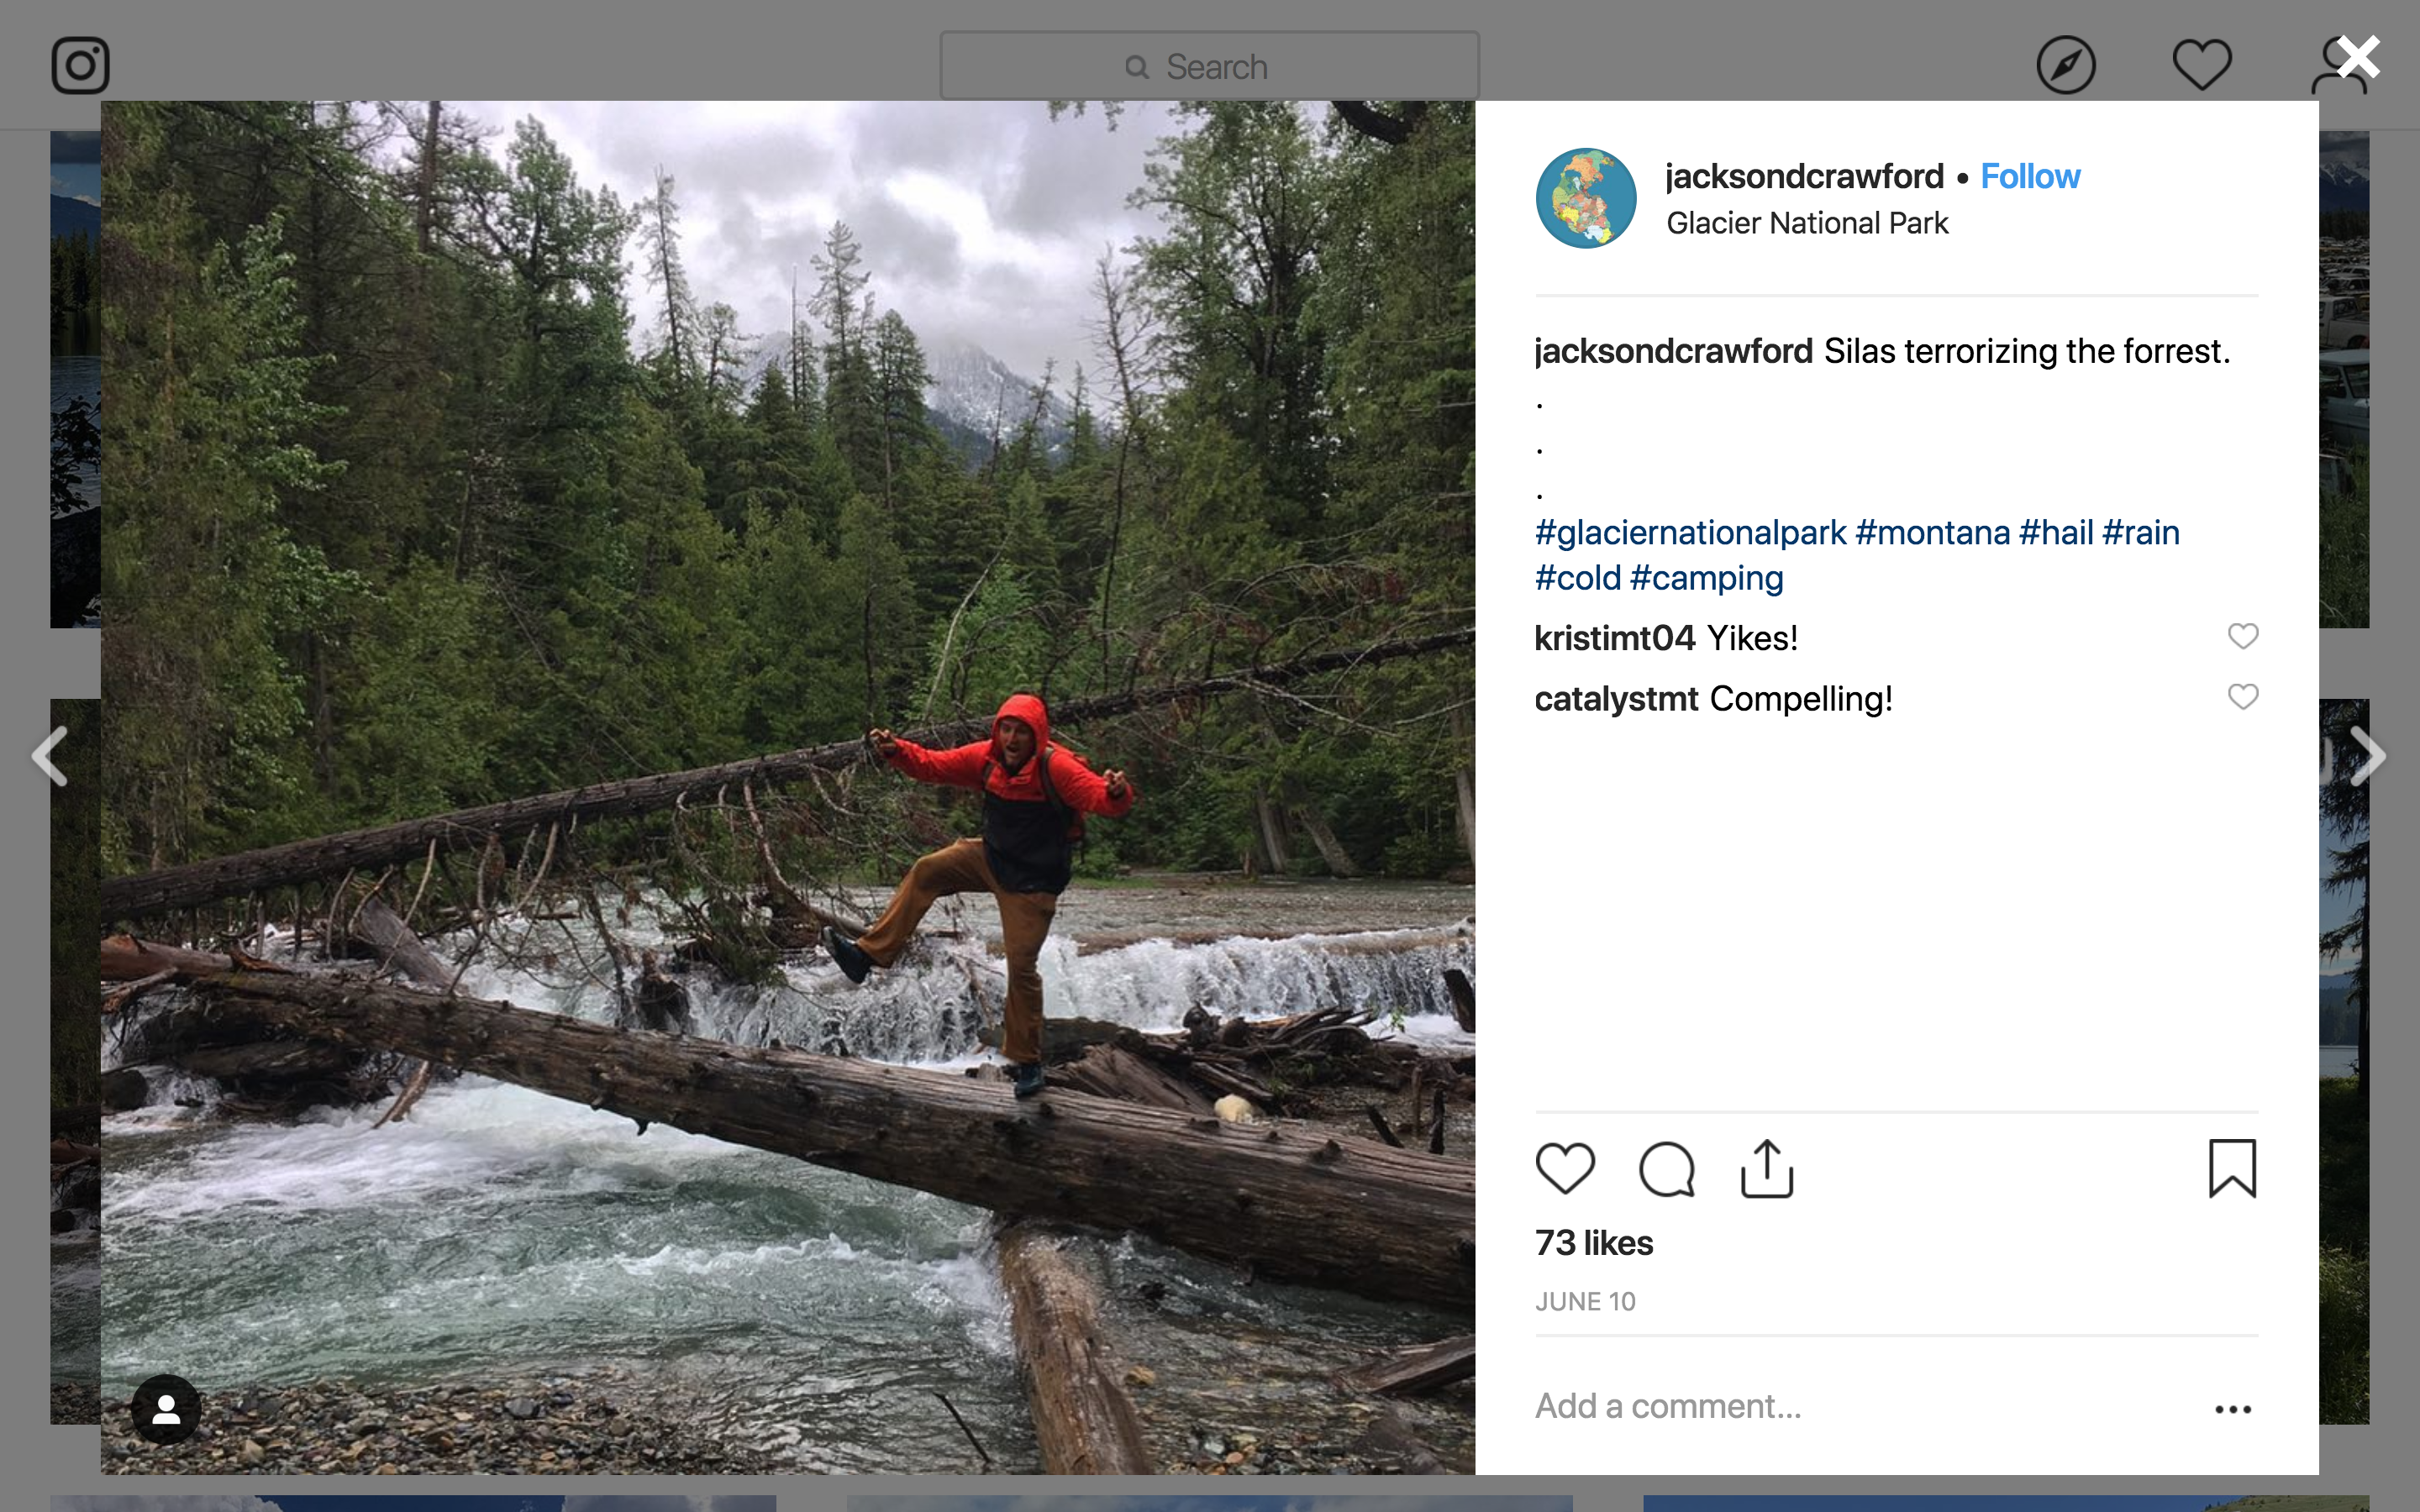Go to the next post arrow

(2368, 756)
